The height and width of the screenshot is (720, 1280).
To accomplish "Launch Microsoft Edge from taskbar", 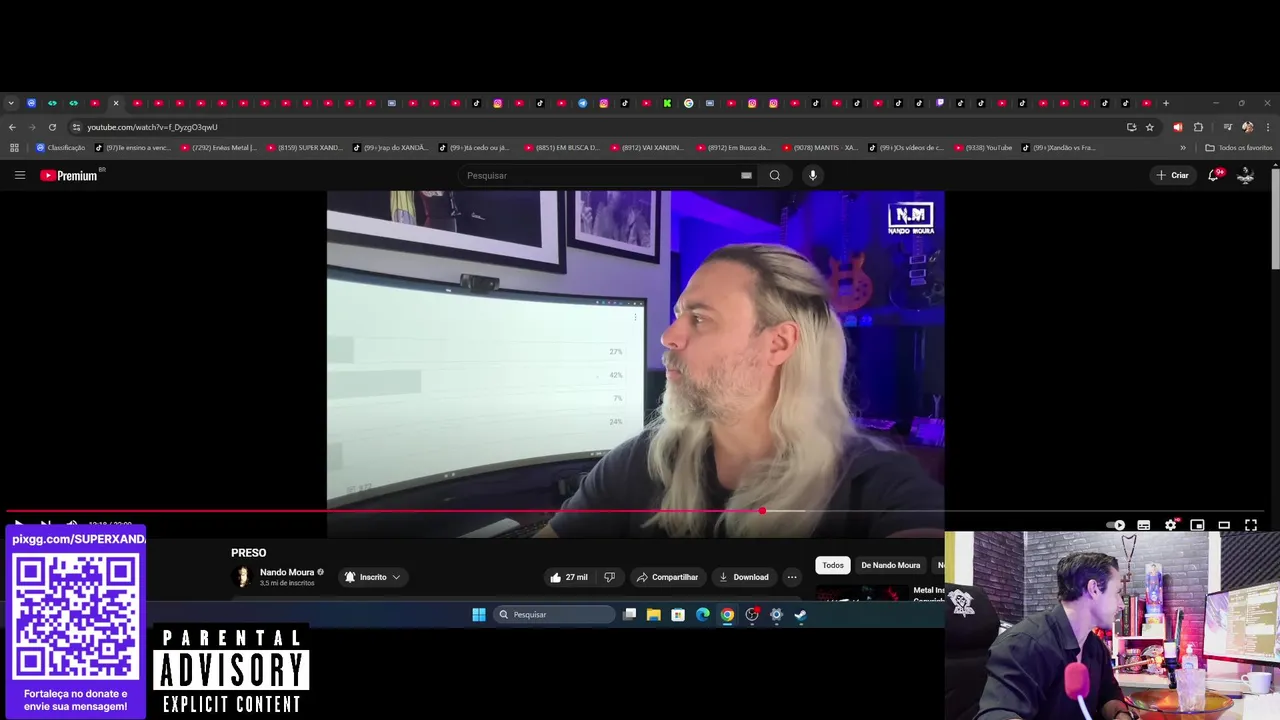I will [702, 615].
